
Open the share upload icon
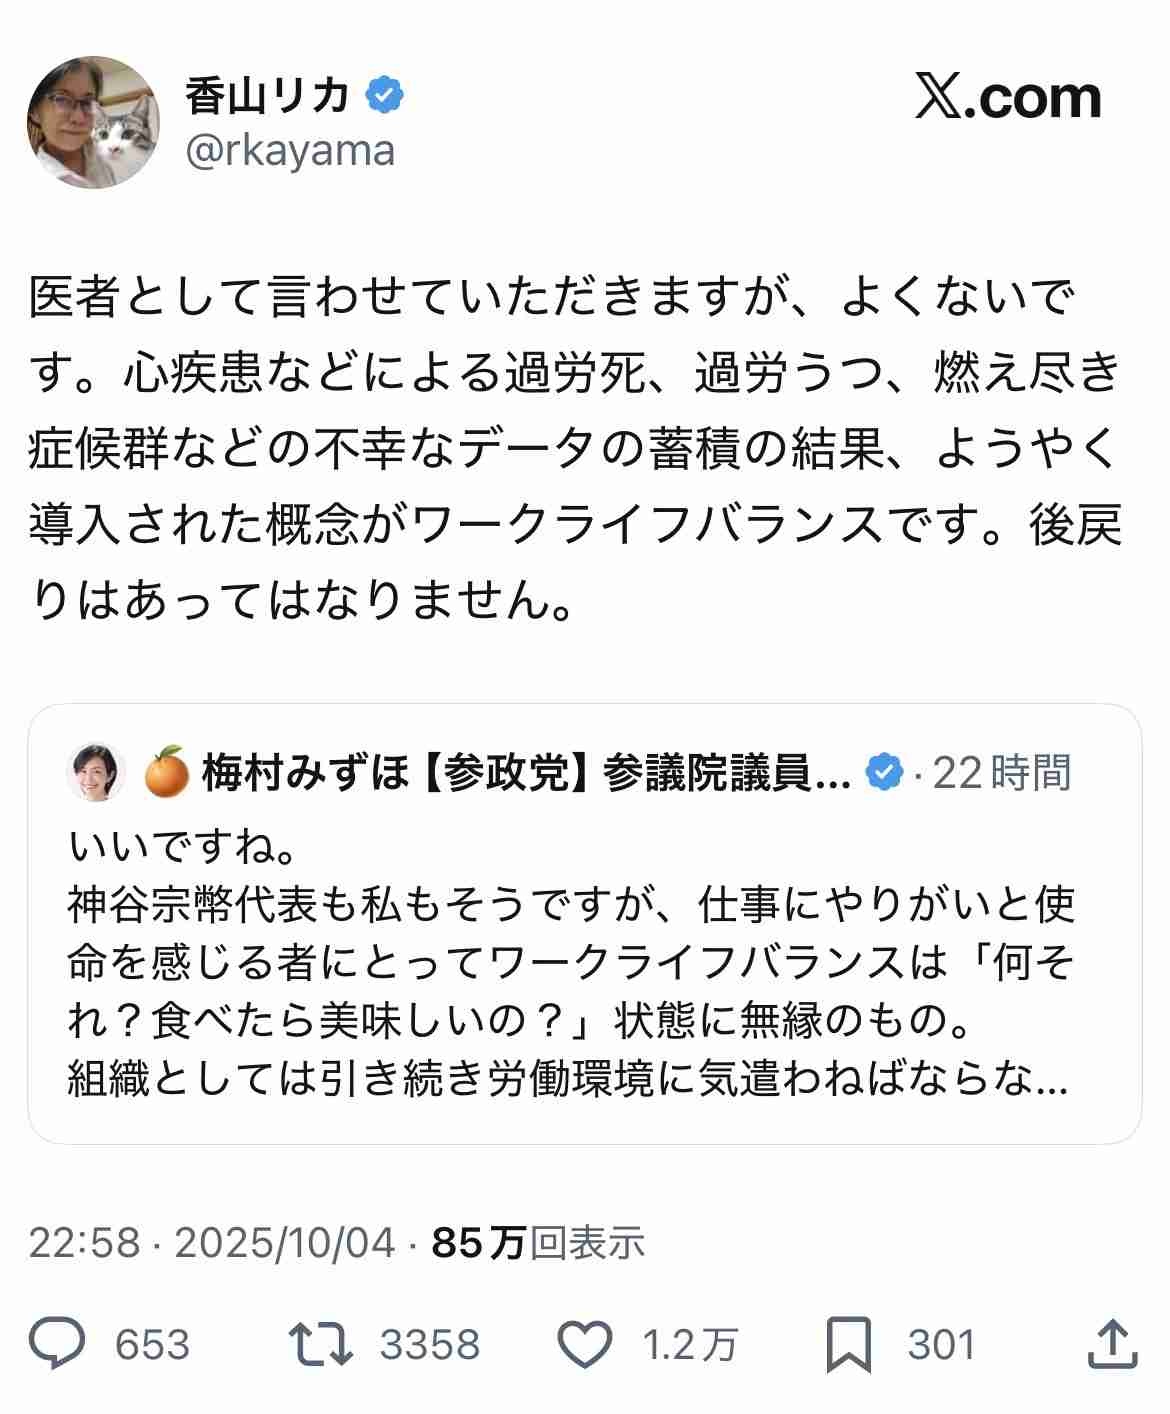click(x=1112, y=1342)
